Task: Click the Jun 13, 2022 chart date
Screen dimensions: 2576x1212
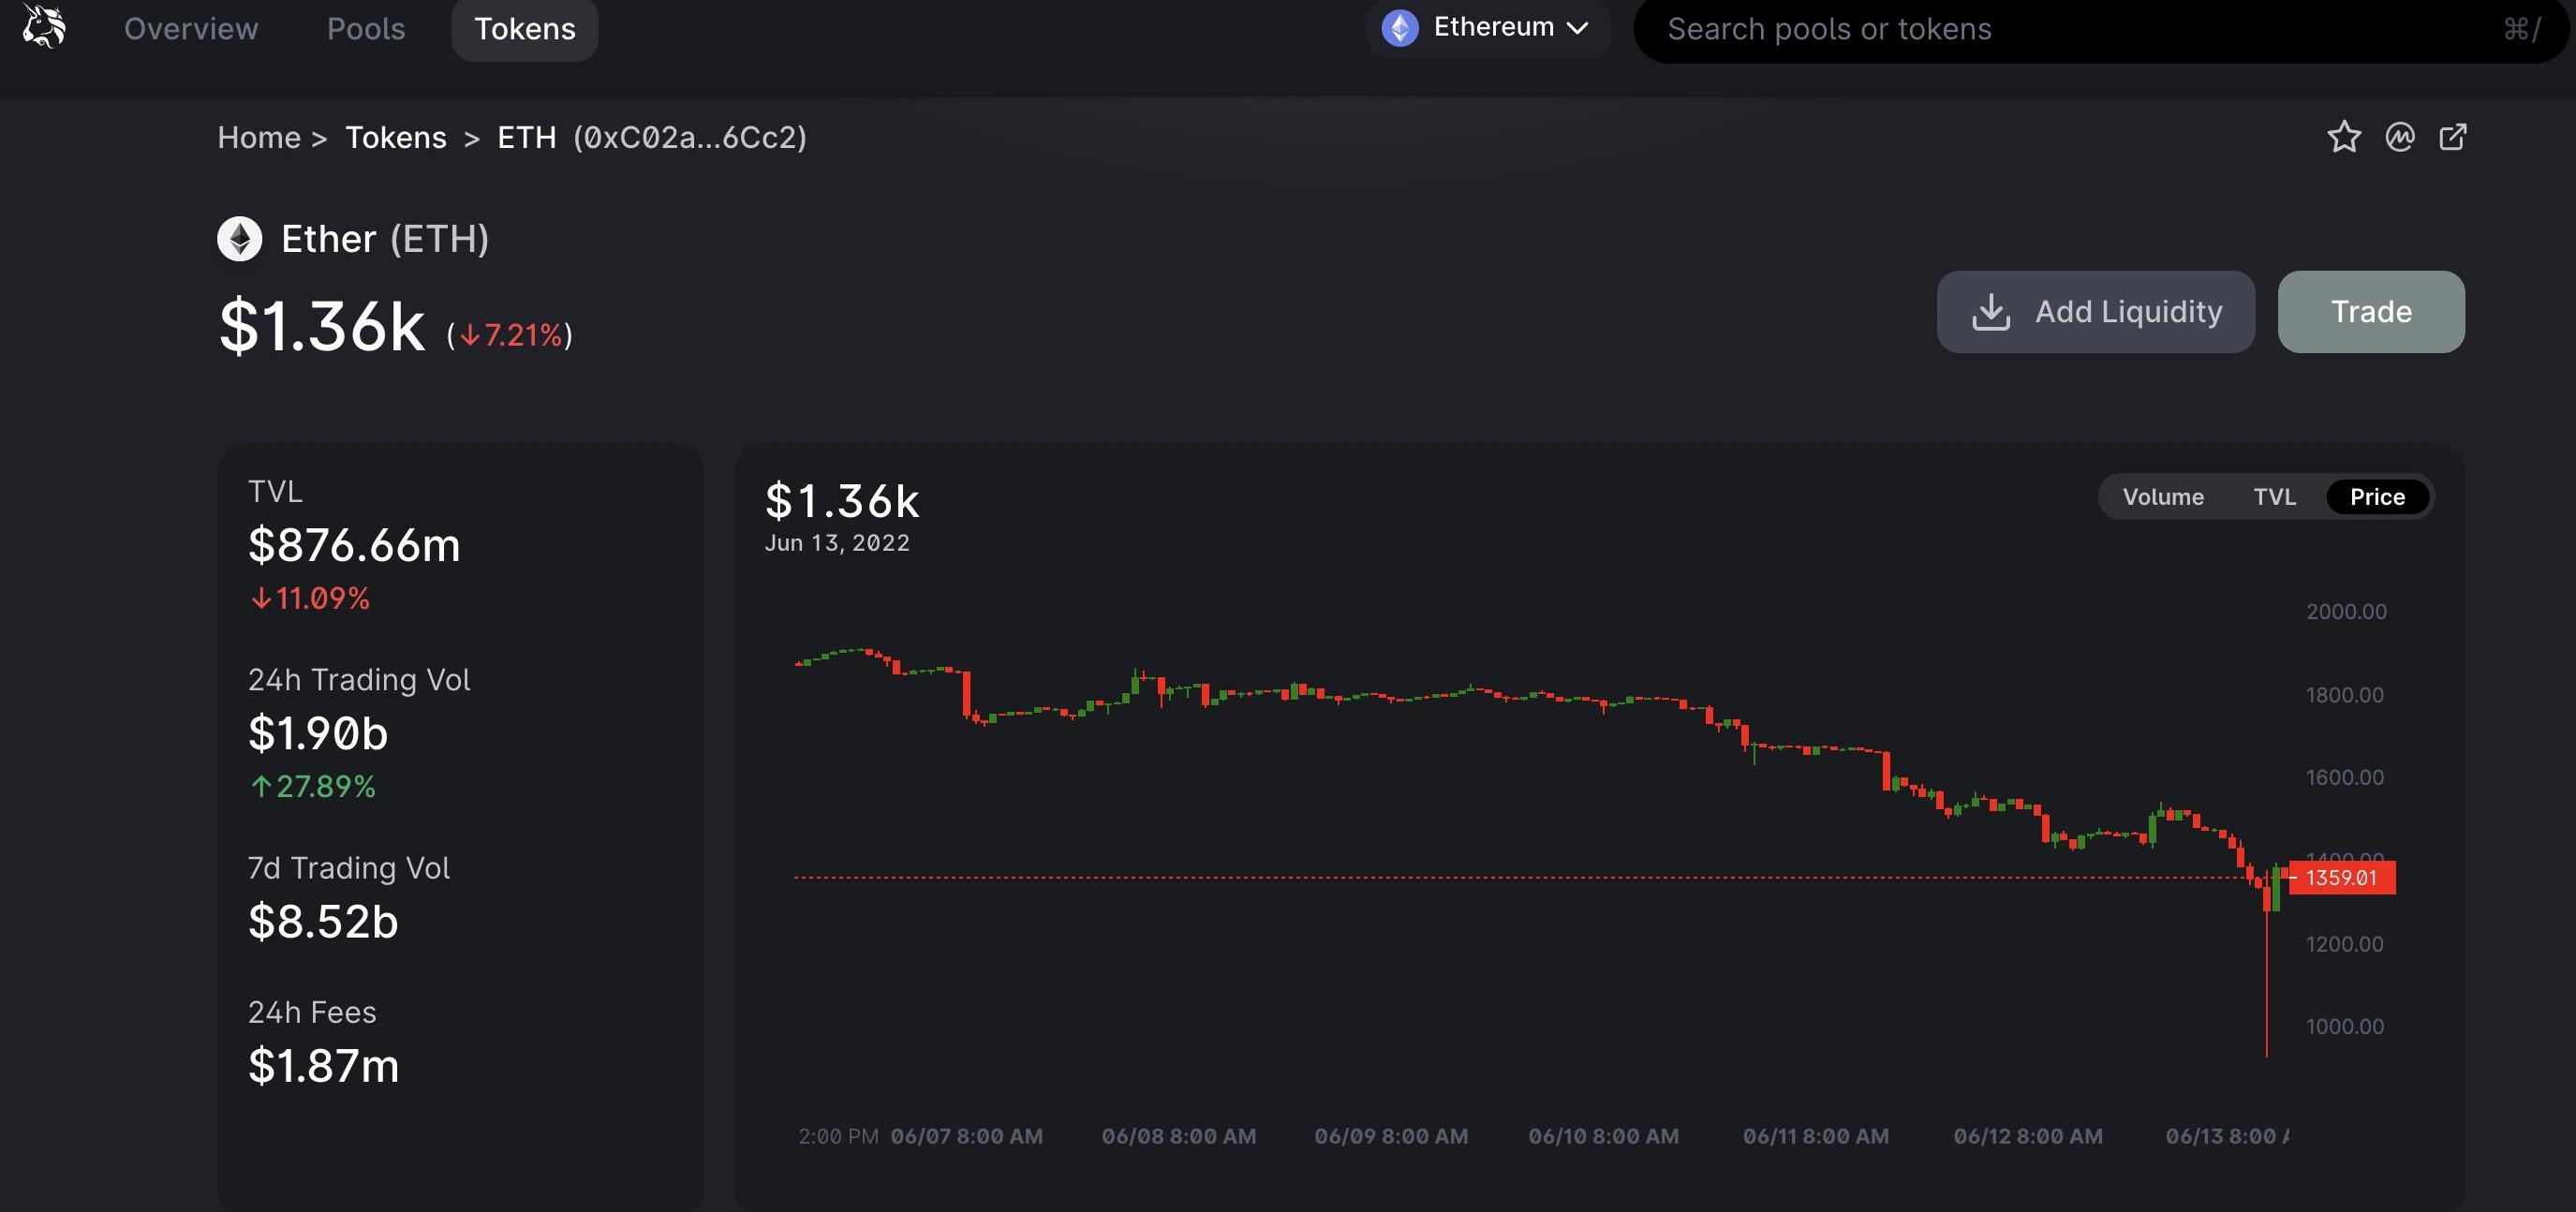Action: click(837, 543)
